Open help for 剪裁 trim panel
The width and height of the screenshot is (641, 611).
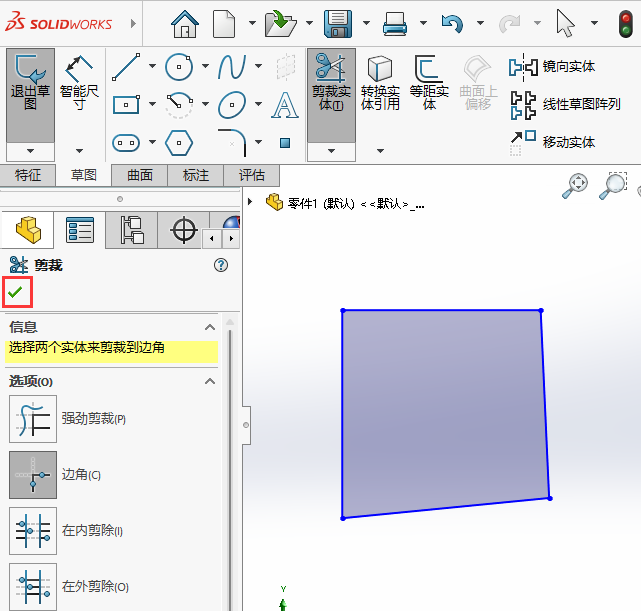(x=221, y=265)
